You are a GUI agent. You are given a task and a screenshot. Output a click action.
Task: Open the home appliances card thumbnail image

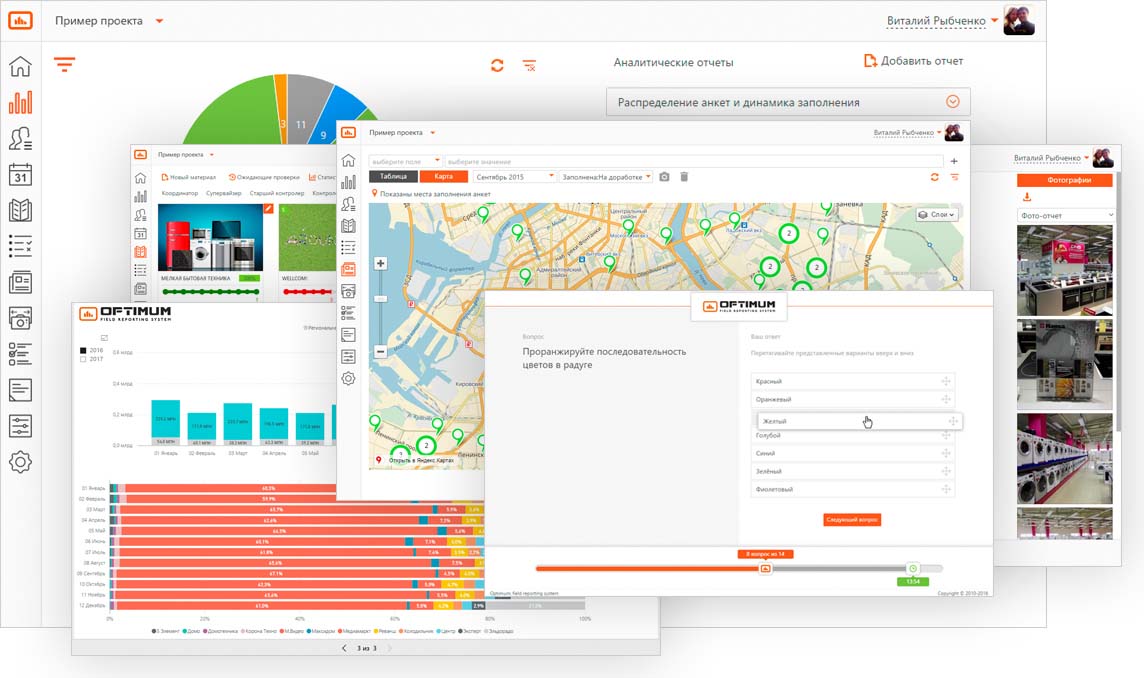(x=211, y=238)
